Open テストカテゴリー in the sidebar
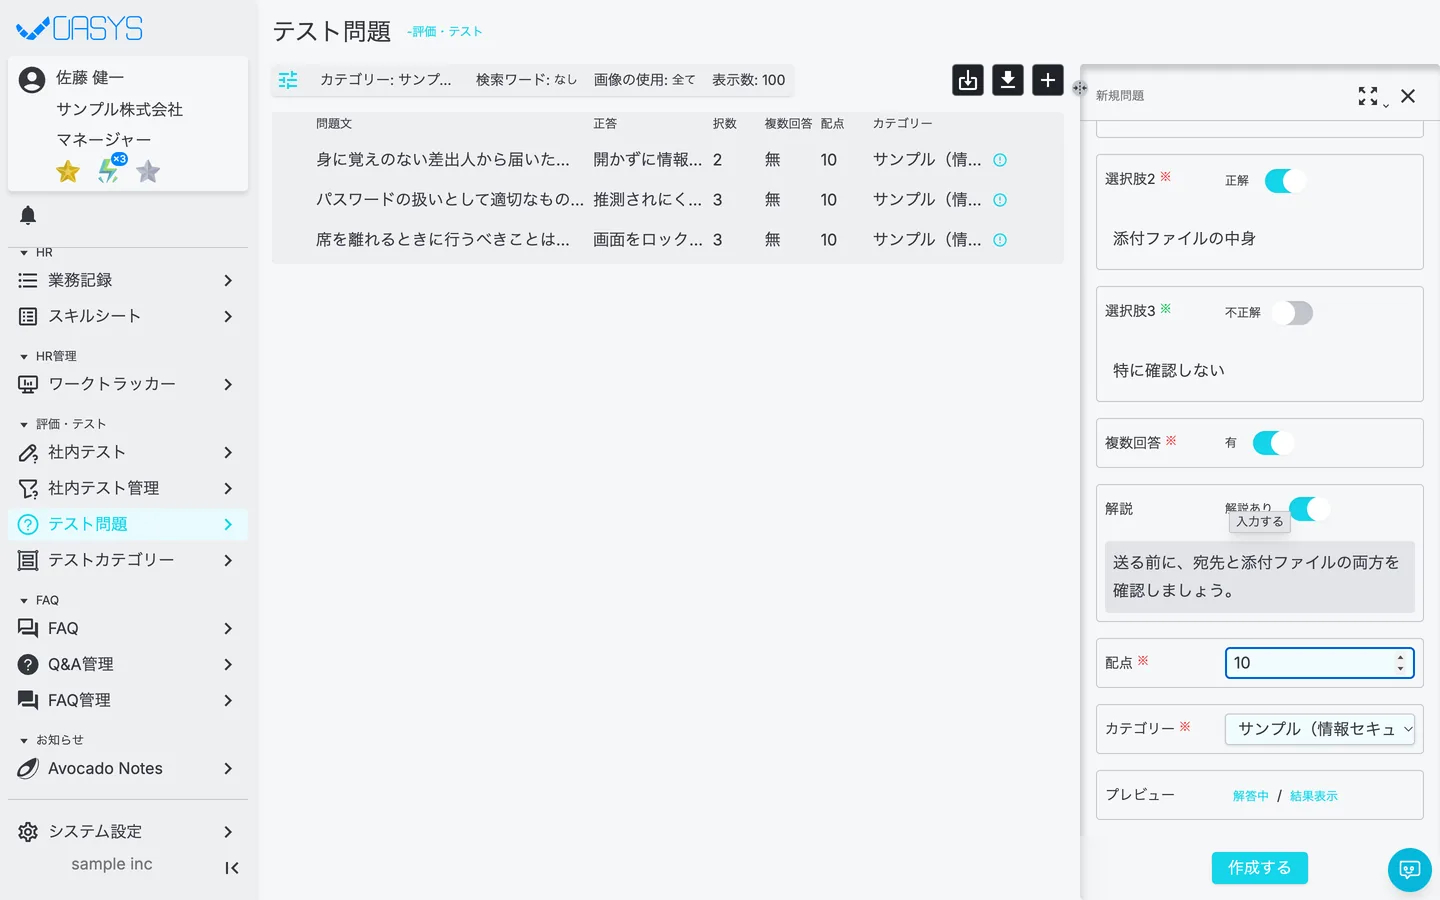The image size is (1440, 900). pos(128,560)
